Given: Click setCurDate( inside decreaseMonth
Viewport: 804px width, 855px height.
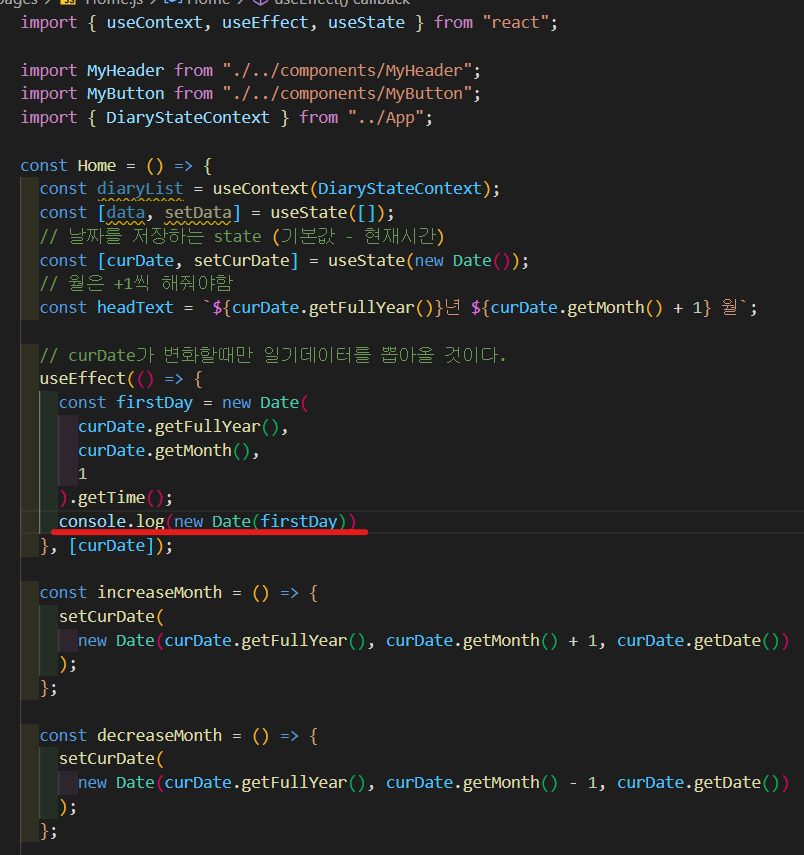Looking at the screenshot, I should 111,758.
